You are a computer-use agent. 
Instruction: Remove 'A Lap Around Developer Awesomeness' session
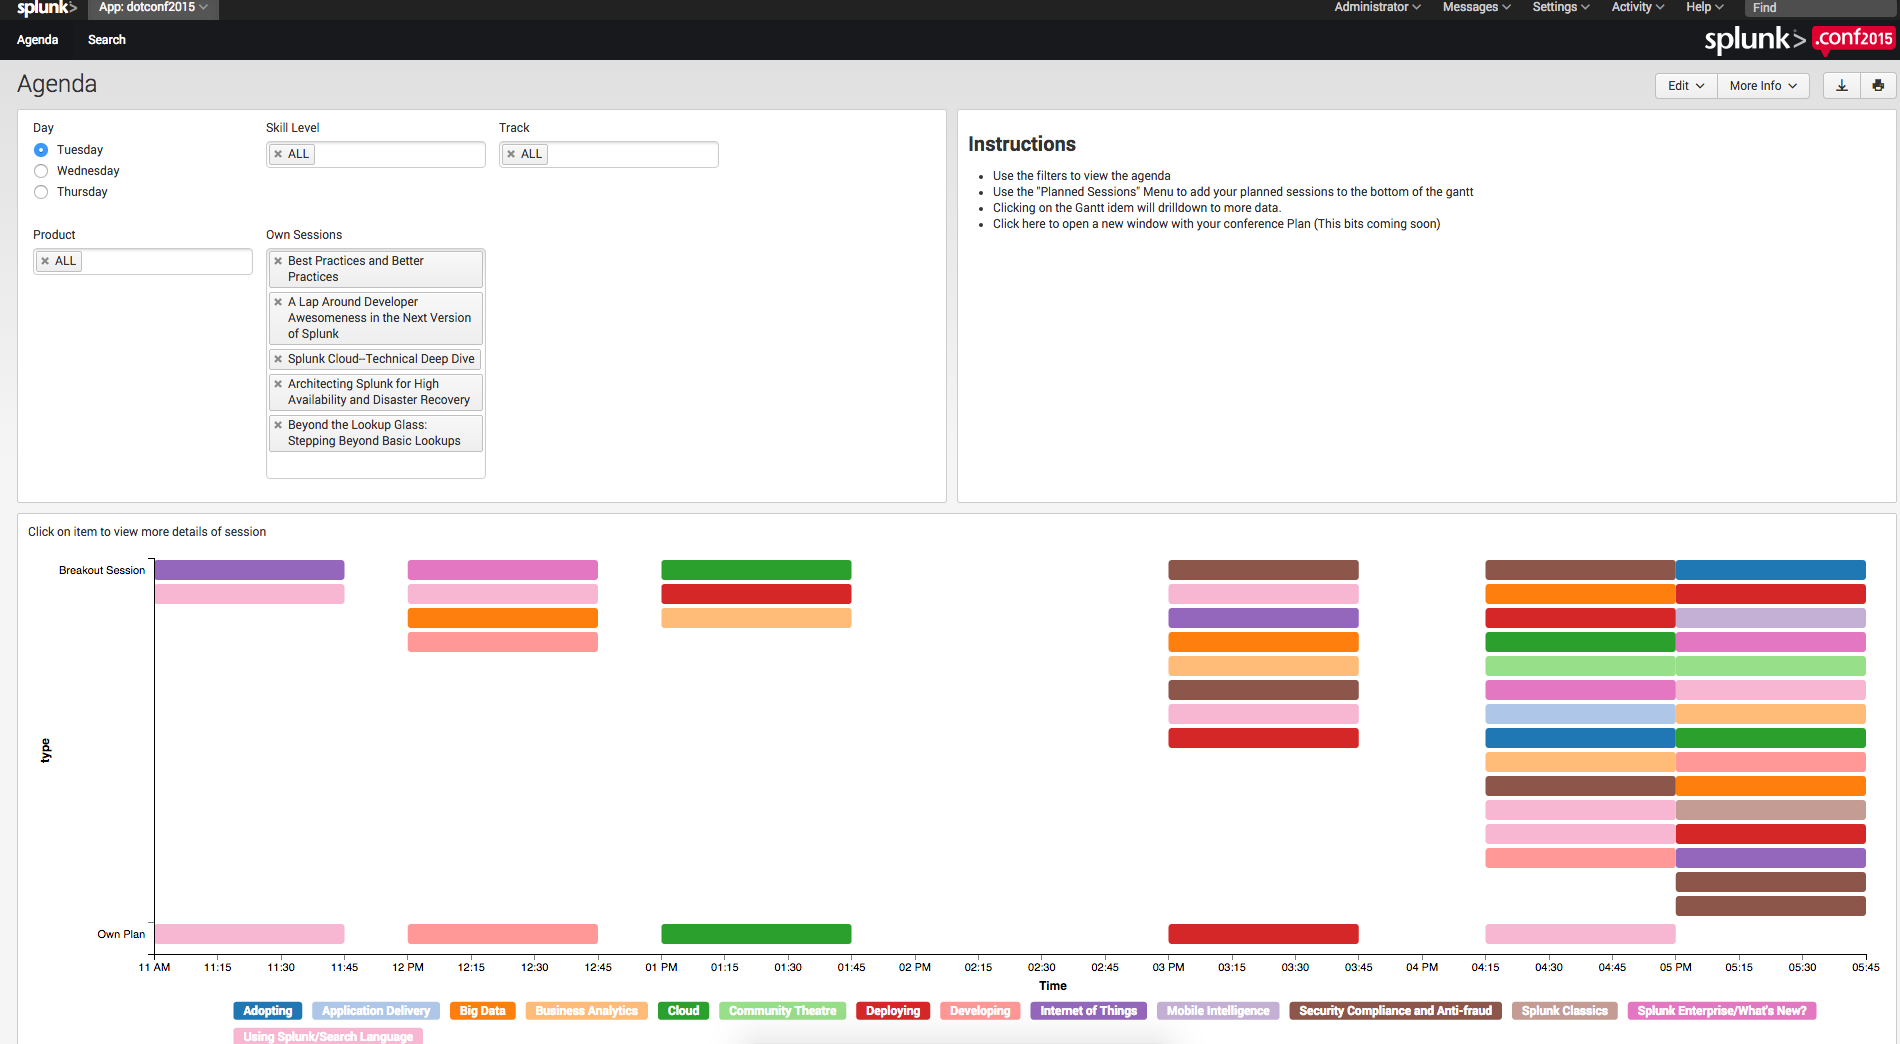(x=278, y=302)
